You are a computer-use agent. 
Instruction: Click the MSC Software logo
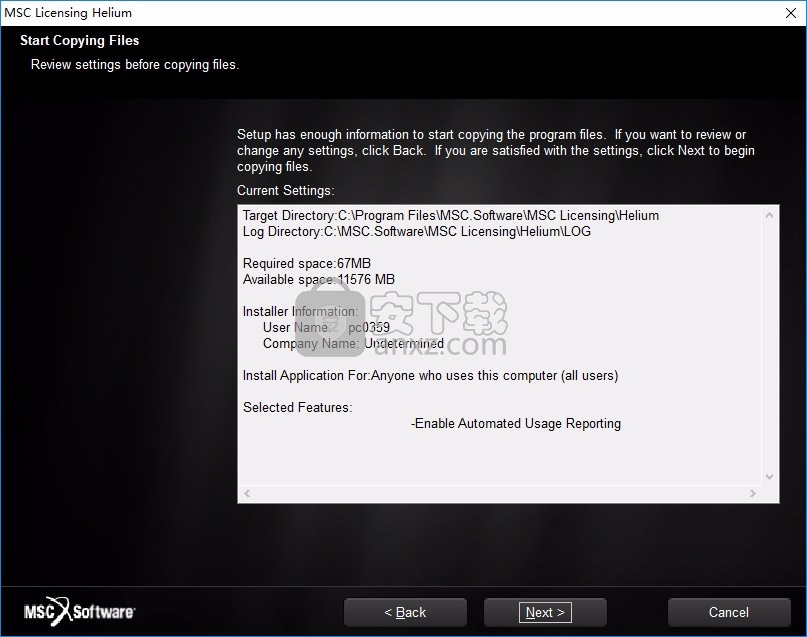point(80,611)
